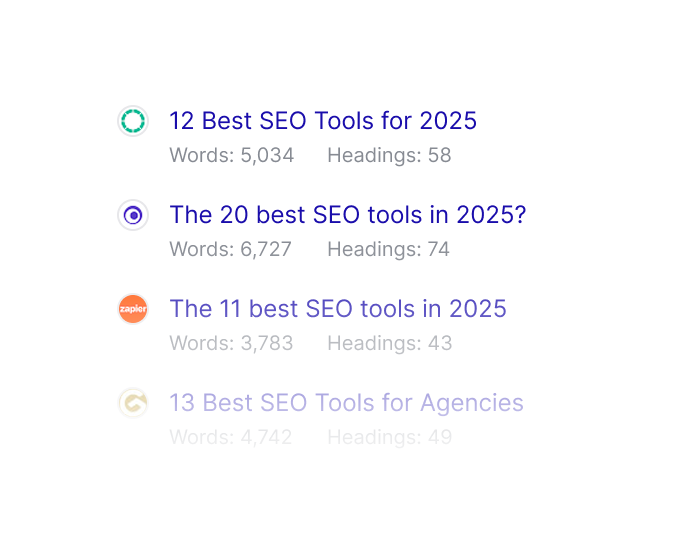Click the faded Headings: 49 stat
This screenshot has width=680, height=540.
[390, 437]
